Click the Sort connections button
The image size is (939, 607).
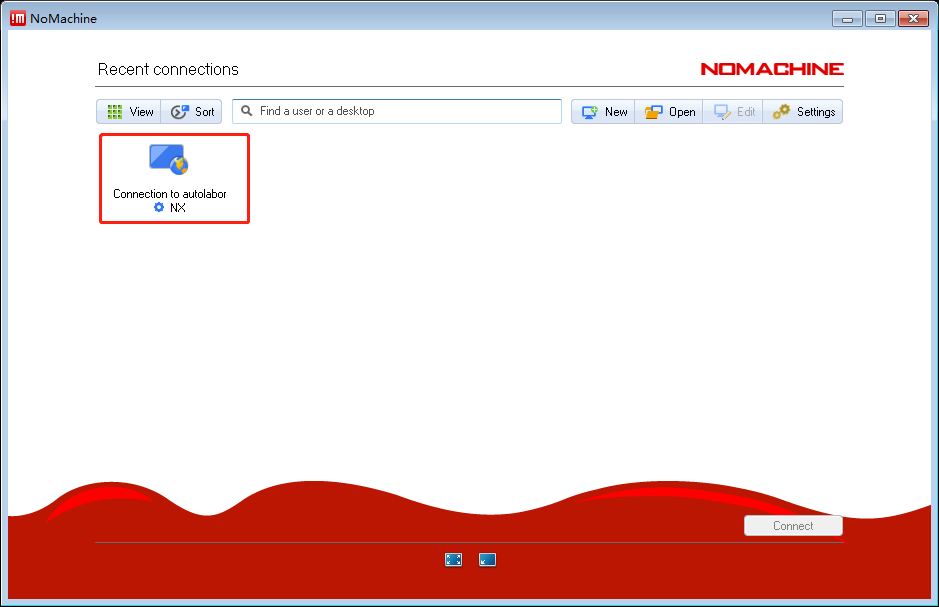192,112
